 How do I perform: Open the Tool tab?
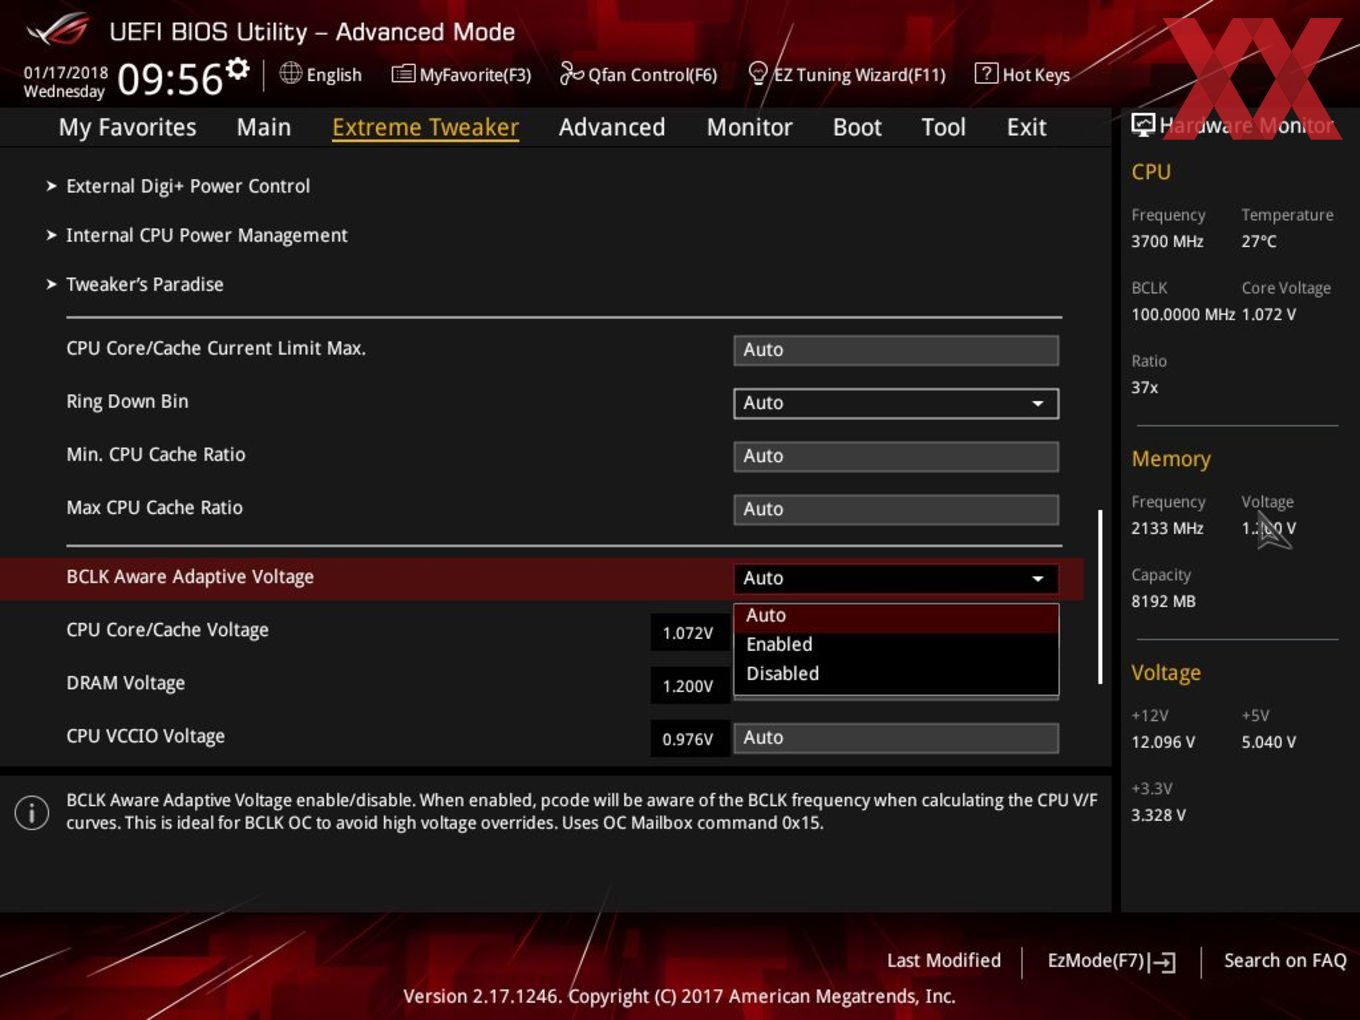click(943, 127)
